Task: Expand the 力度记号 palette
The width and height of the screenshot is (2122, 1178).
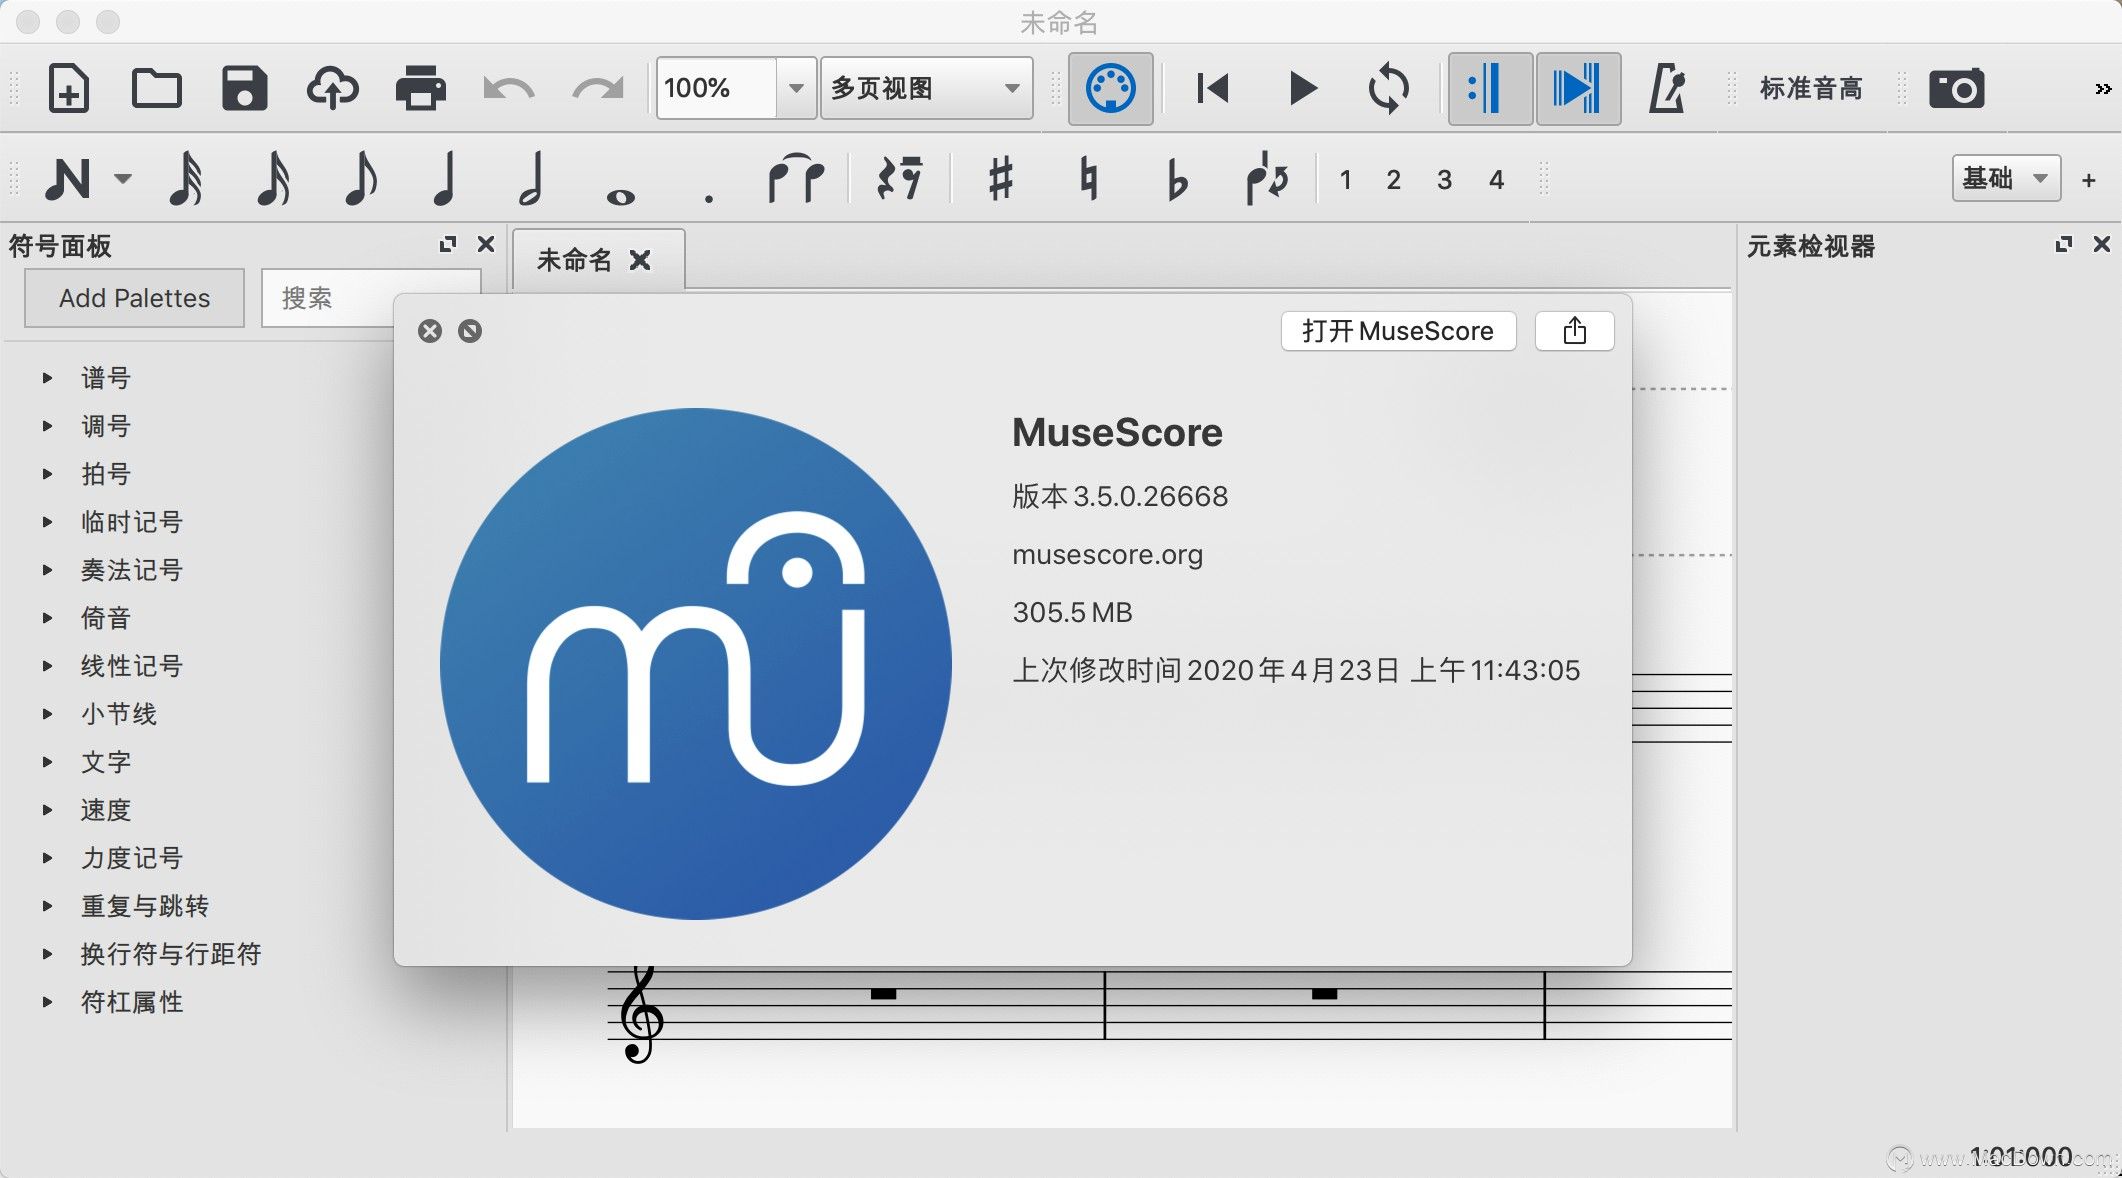Action: [x=47, y=858]
